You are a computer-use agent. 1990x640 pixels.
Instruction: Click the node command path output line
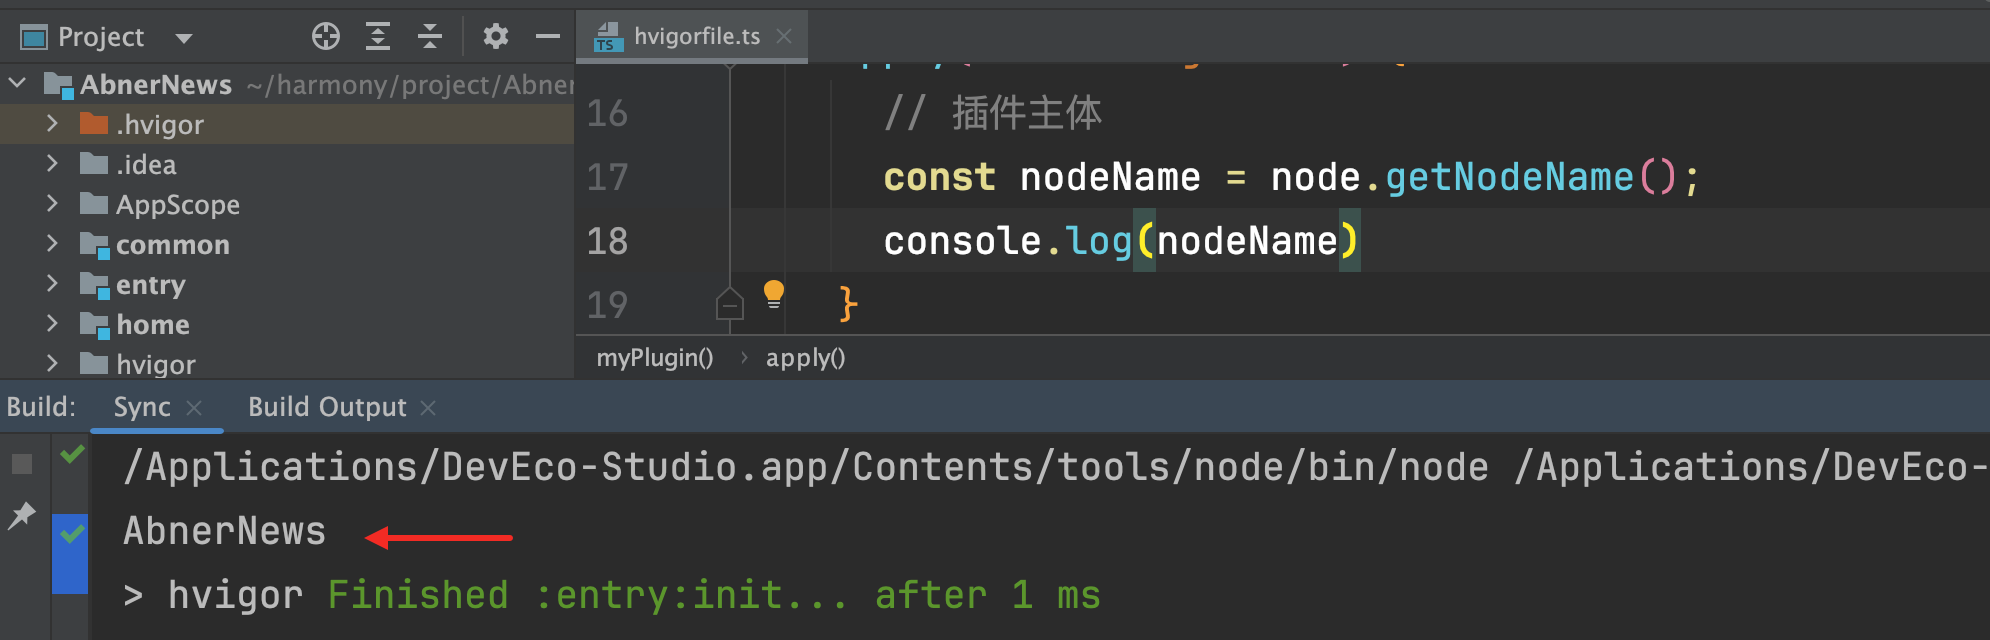[x=1056, y=467]
